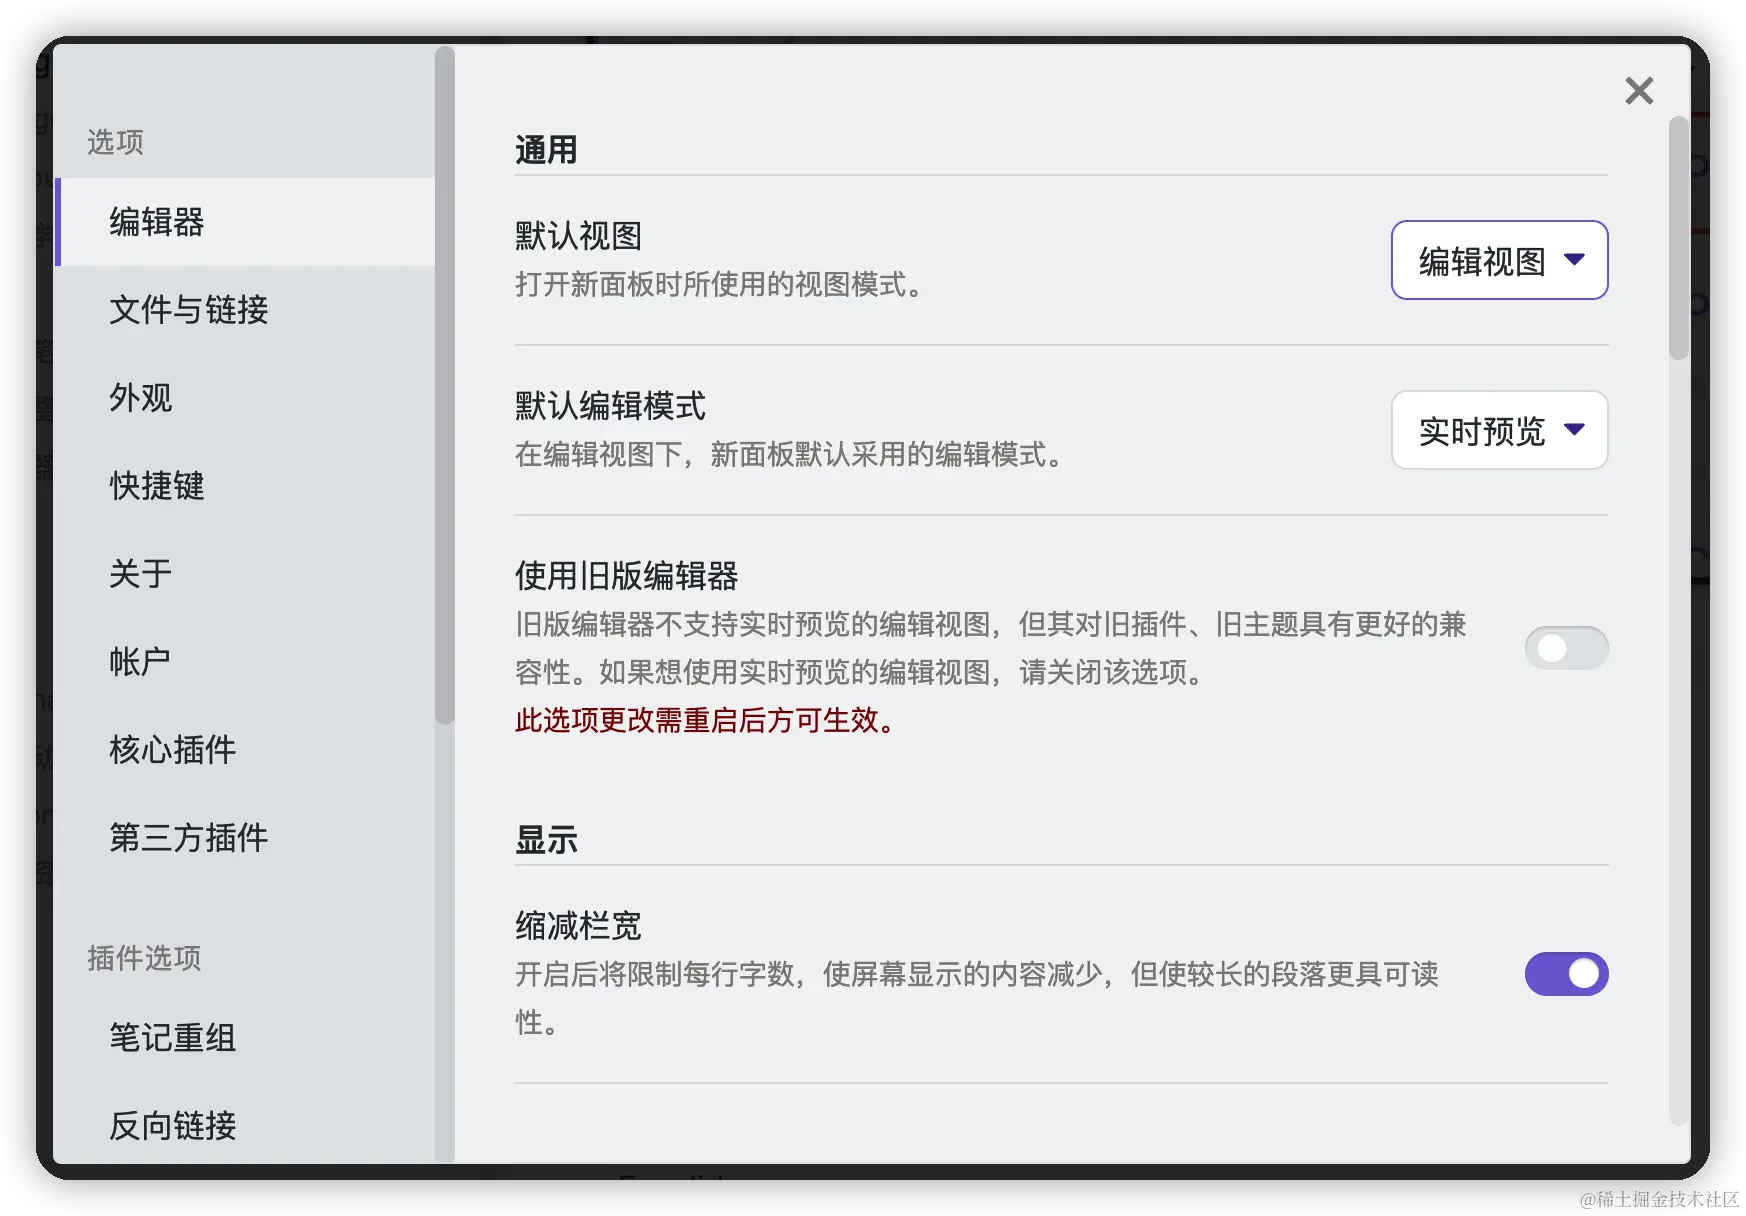
Task: Open the 默认视图 default view dropdown
Action: tap(1499, 261)
